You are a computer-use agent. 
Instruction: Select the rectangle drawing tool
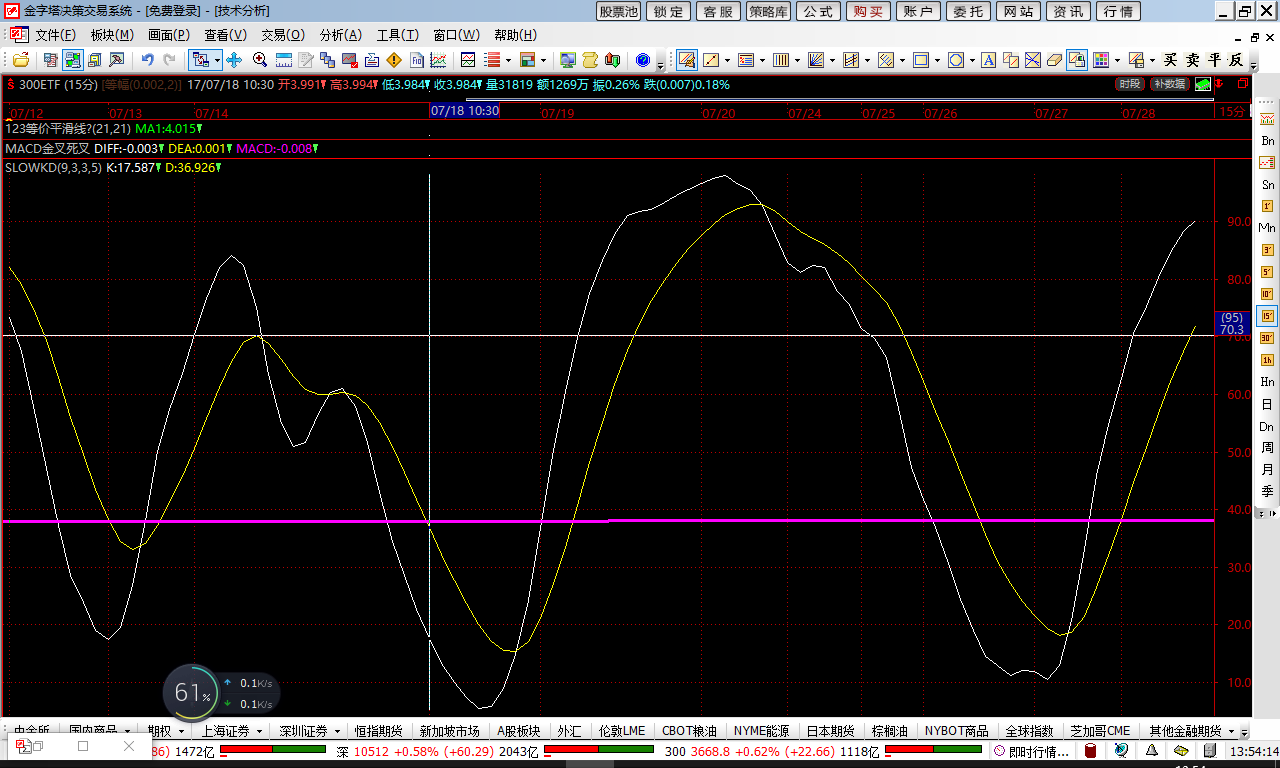point(921,60)
